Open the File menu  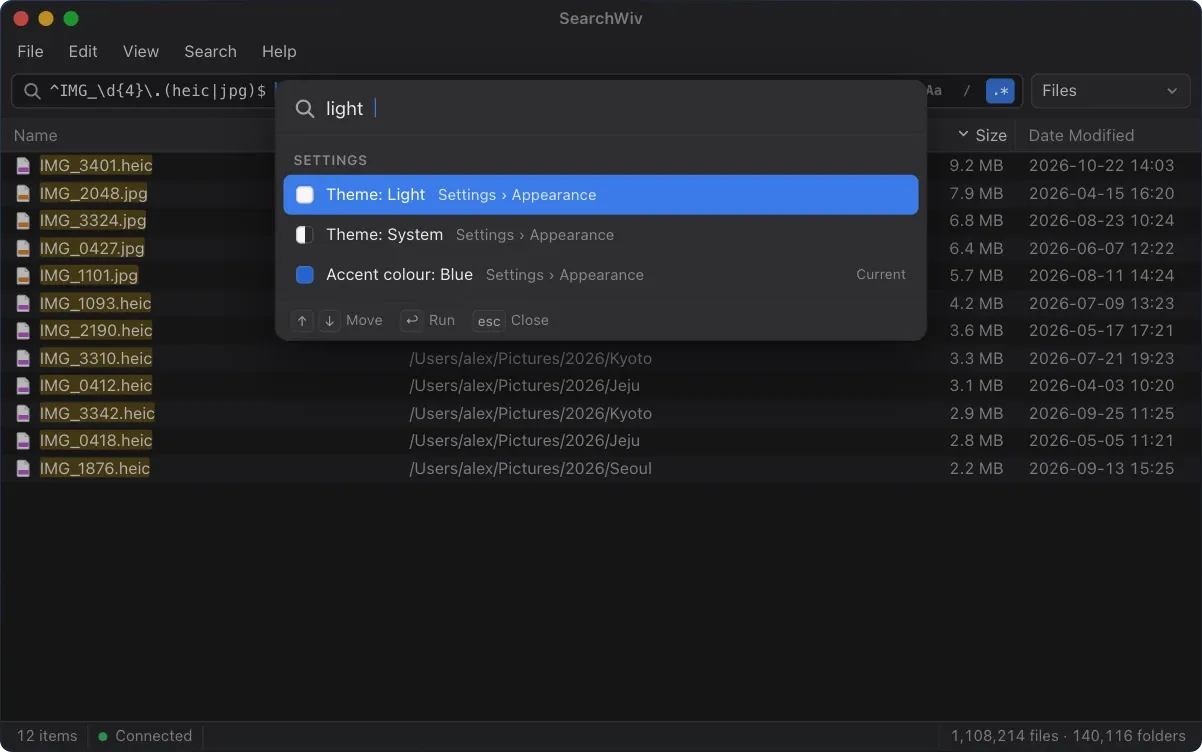pos(30,51)
